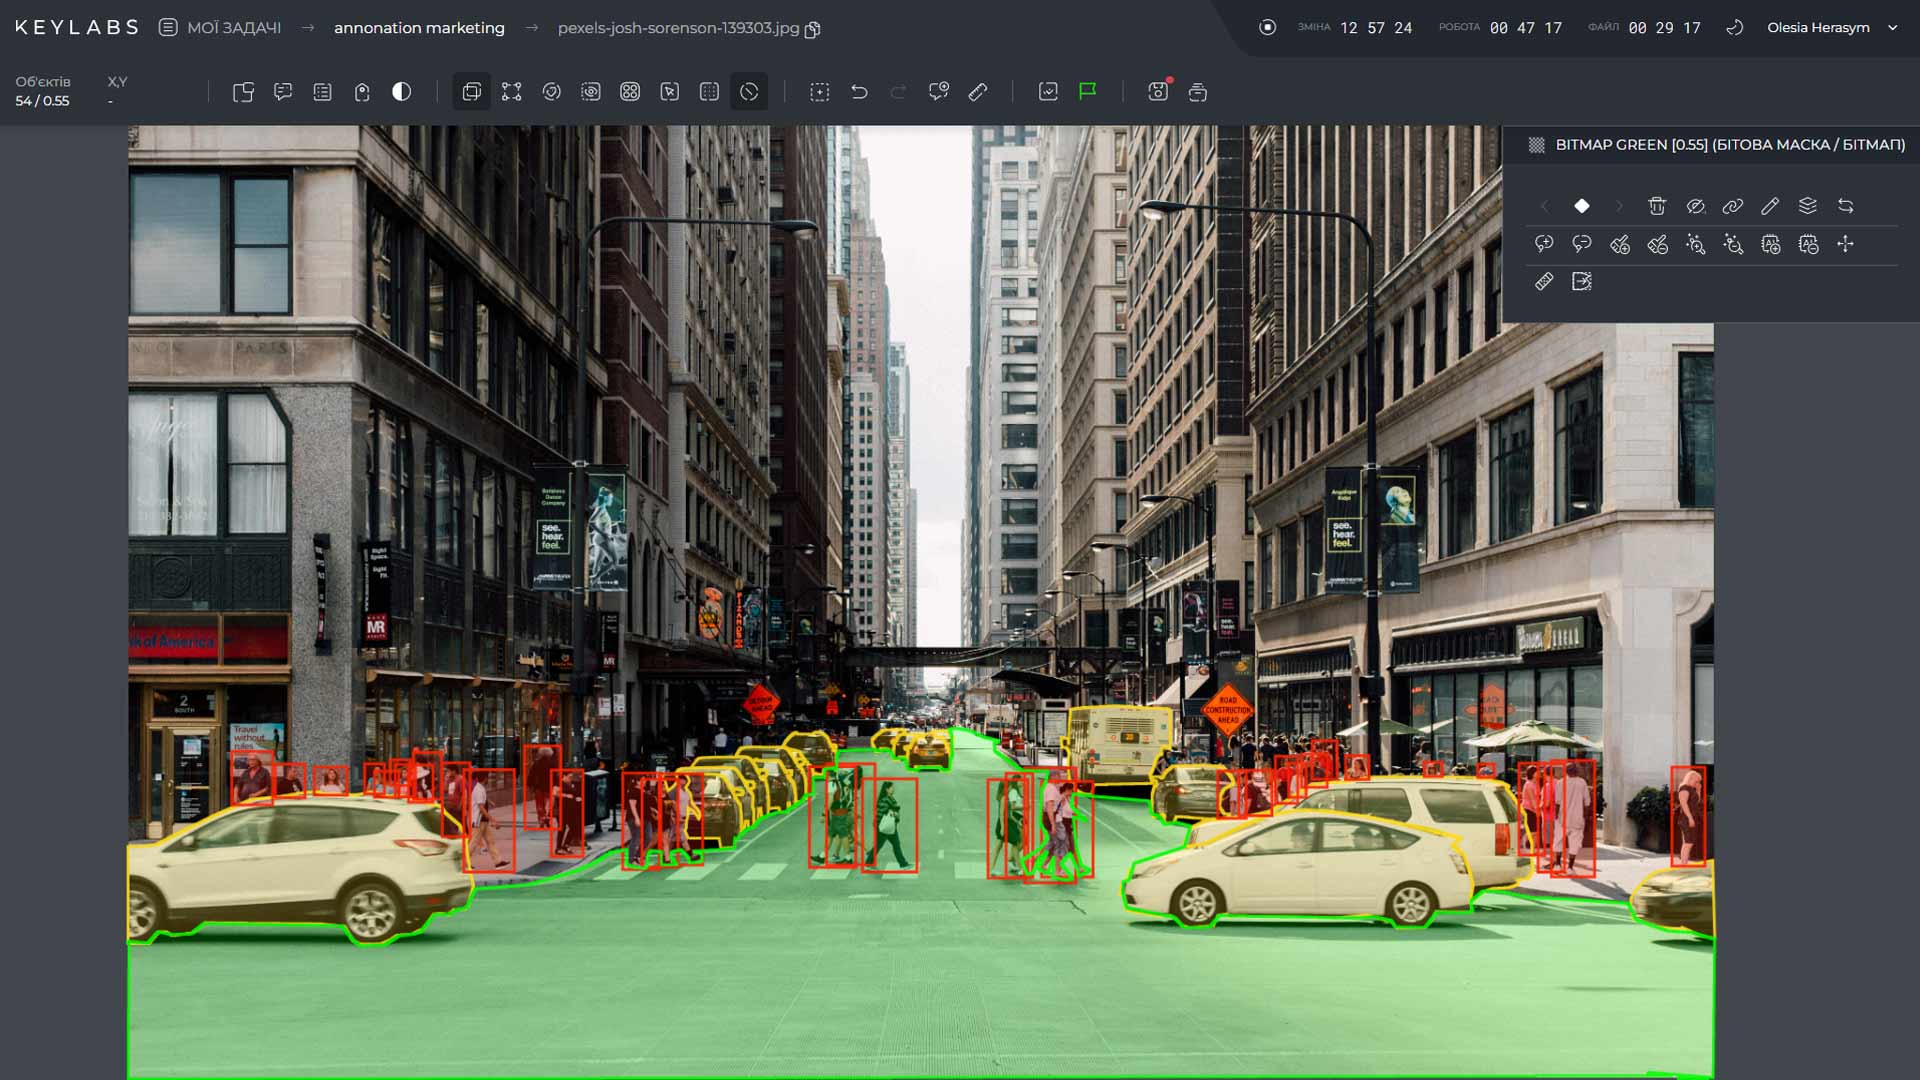Select the lasso-add tool in the mask panel

coord(1543,244)
